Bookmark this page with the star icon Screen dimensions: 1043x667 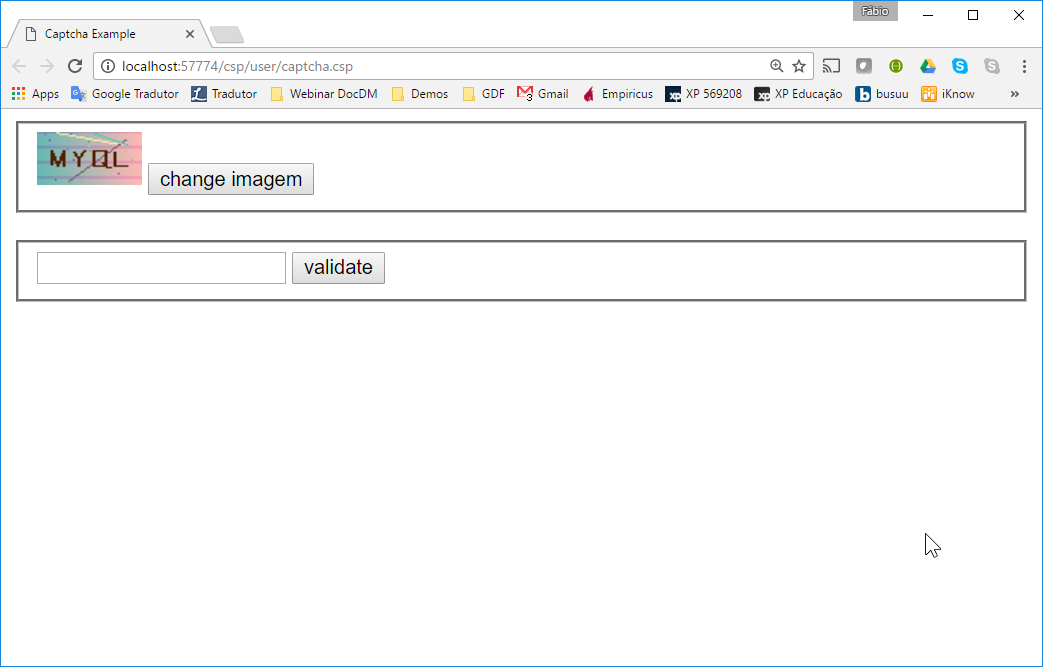pos(799,66)
